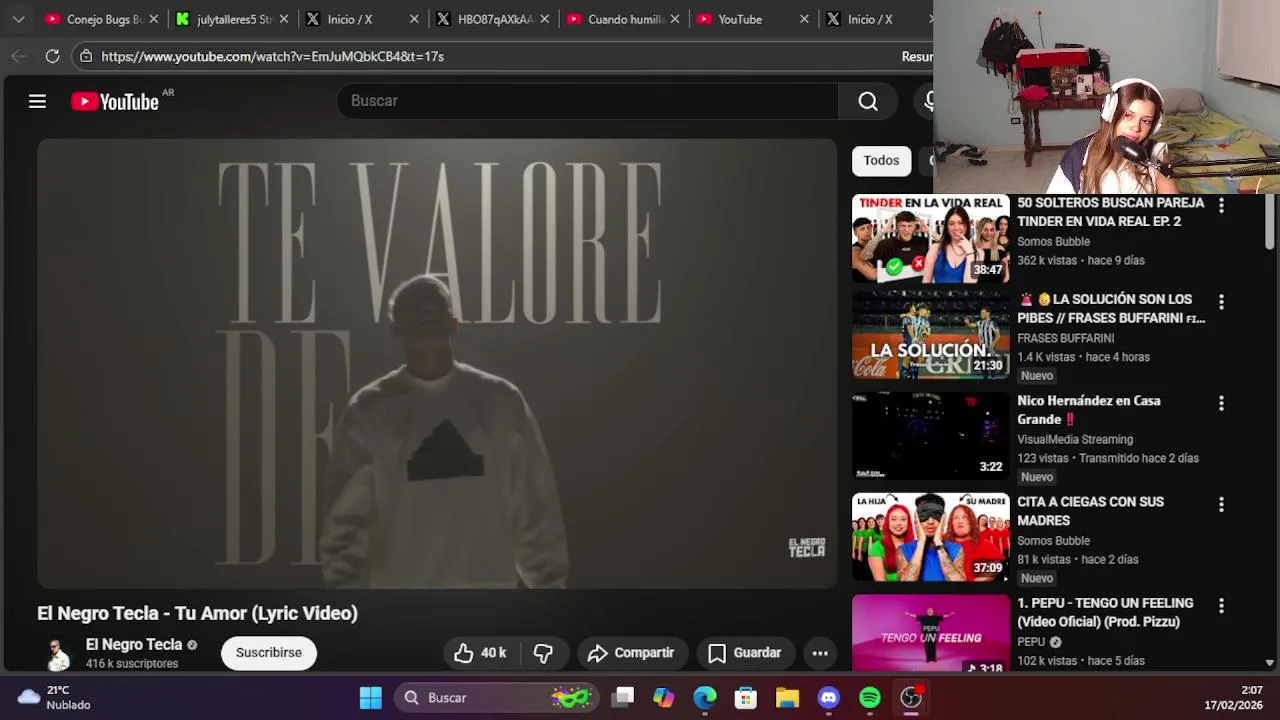Click the video title El Negro Tecla - Tu Amor
1280x720 pixels.
pyautogui.click(x=197, y=613)
